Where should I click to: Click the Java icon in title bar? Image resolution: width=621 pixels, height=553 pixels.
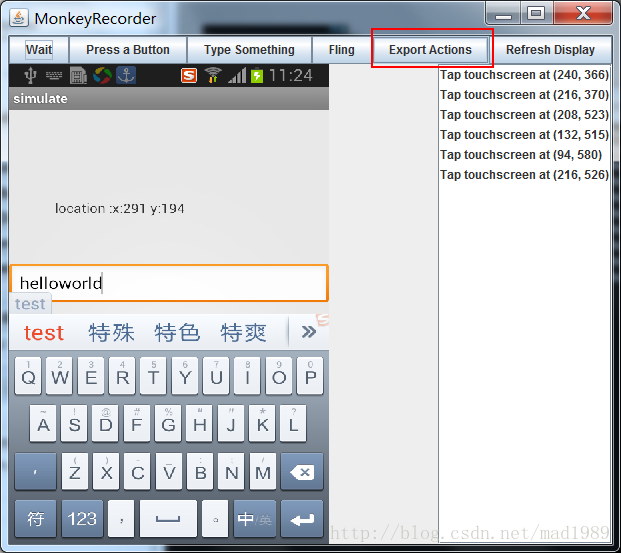click(19, 18)
